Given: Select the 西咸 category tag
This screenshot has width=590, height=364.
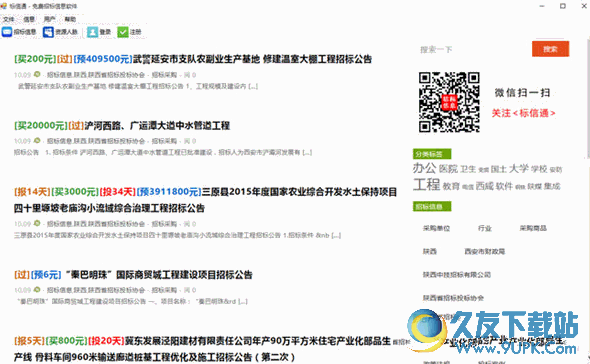Looking at the screenshot, I should pos(484,186).
